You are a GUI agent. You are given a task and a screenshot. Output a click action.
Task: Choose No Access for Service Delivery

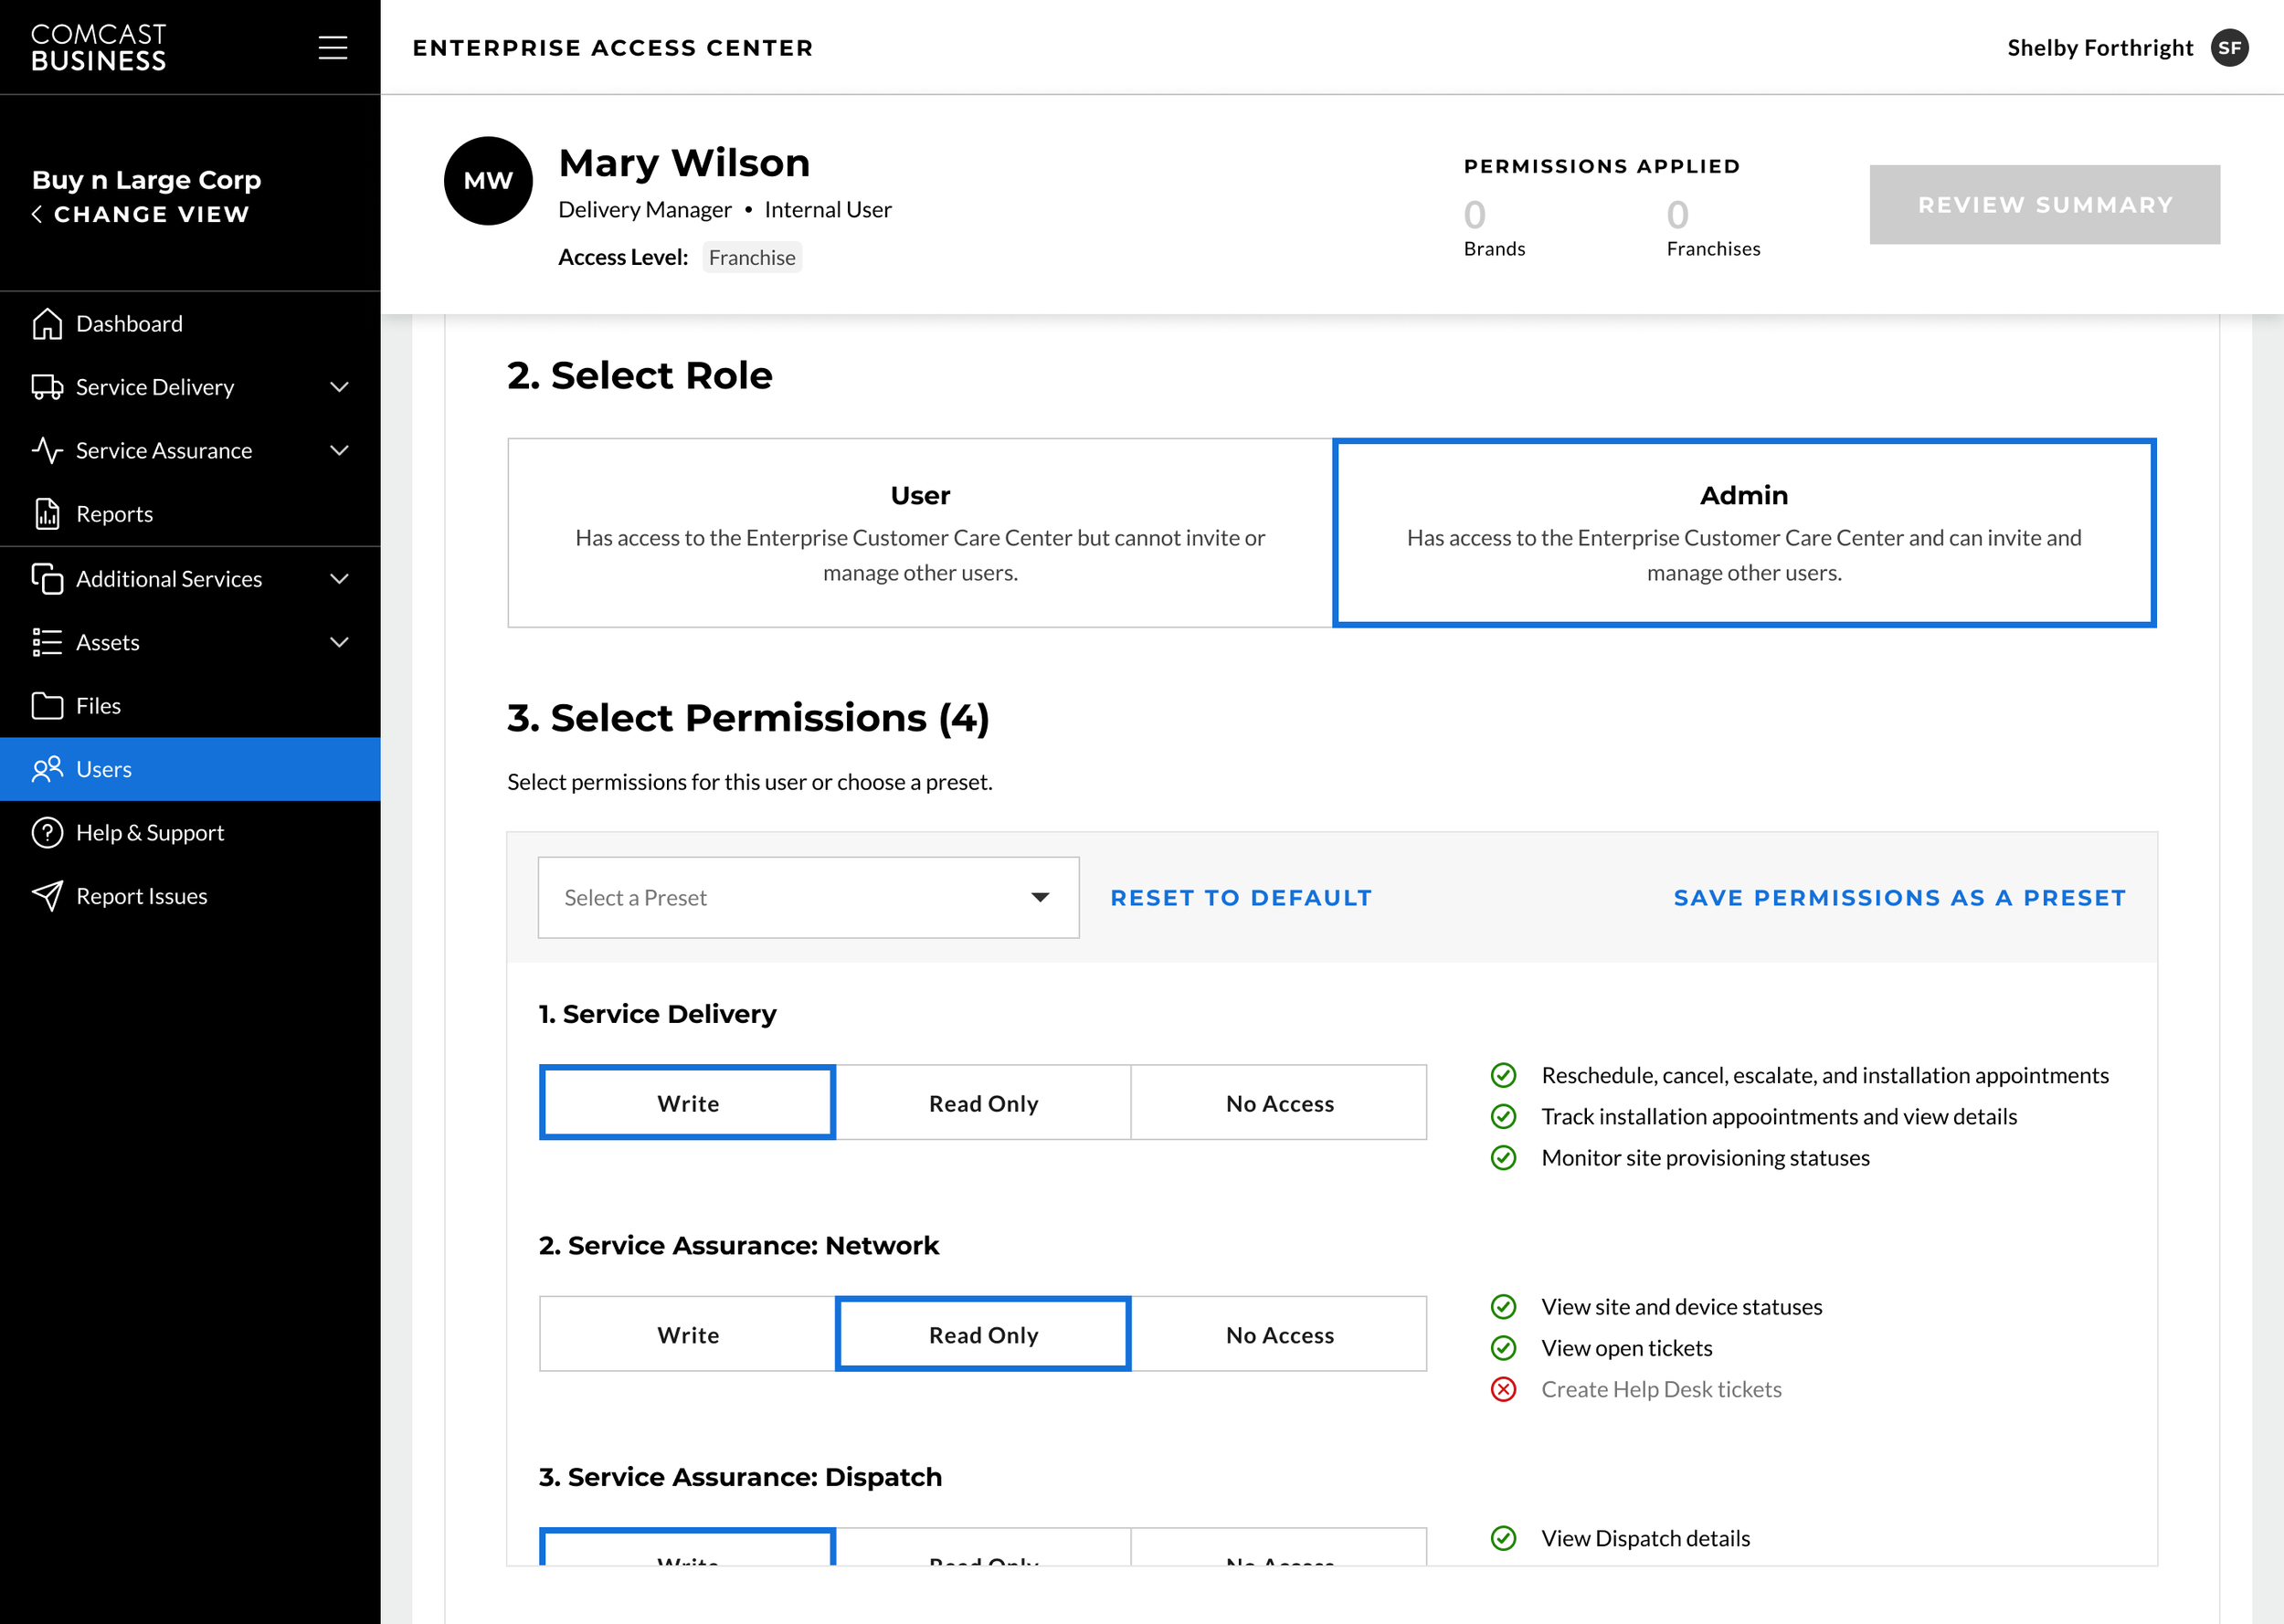1279,1103
